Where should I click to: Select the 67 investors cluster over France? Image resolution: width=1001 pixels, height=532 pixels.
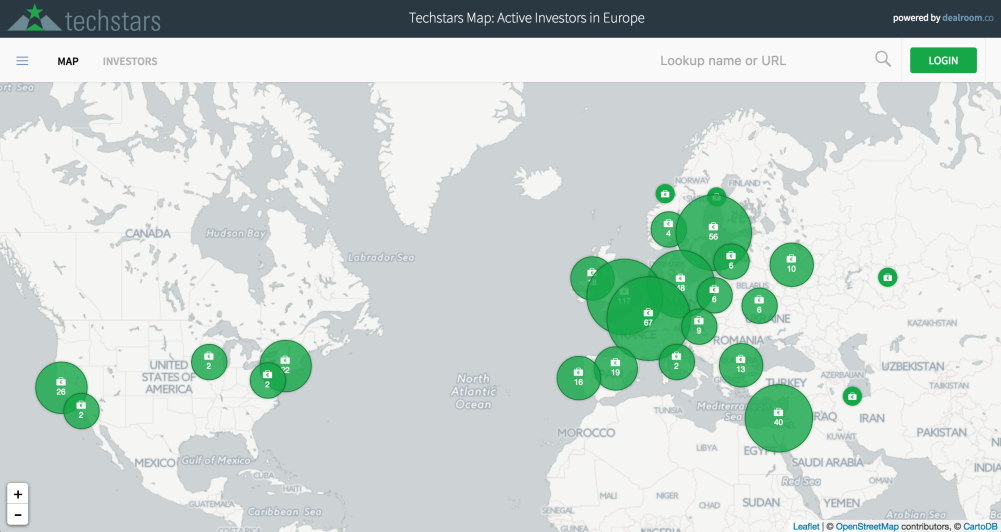pyautogui.click(x=648, y=318)
